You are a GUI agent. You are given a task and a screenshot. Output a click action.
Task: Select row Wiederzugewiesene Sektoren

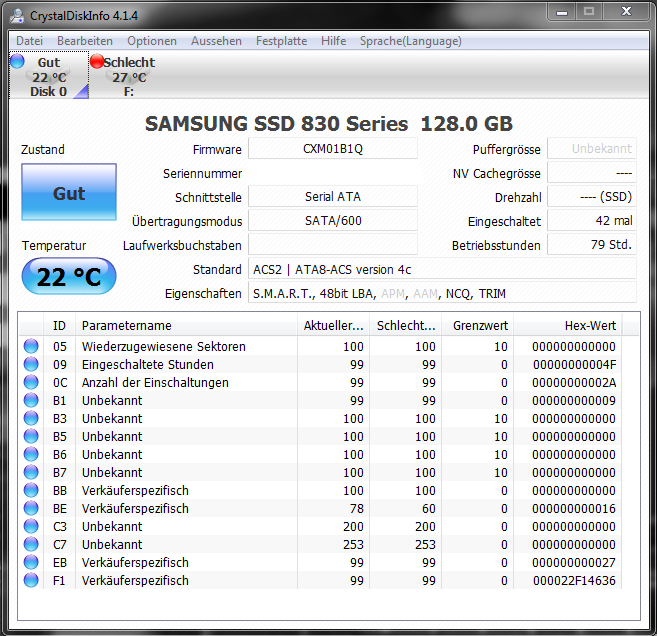[321, 346]
